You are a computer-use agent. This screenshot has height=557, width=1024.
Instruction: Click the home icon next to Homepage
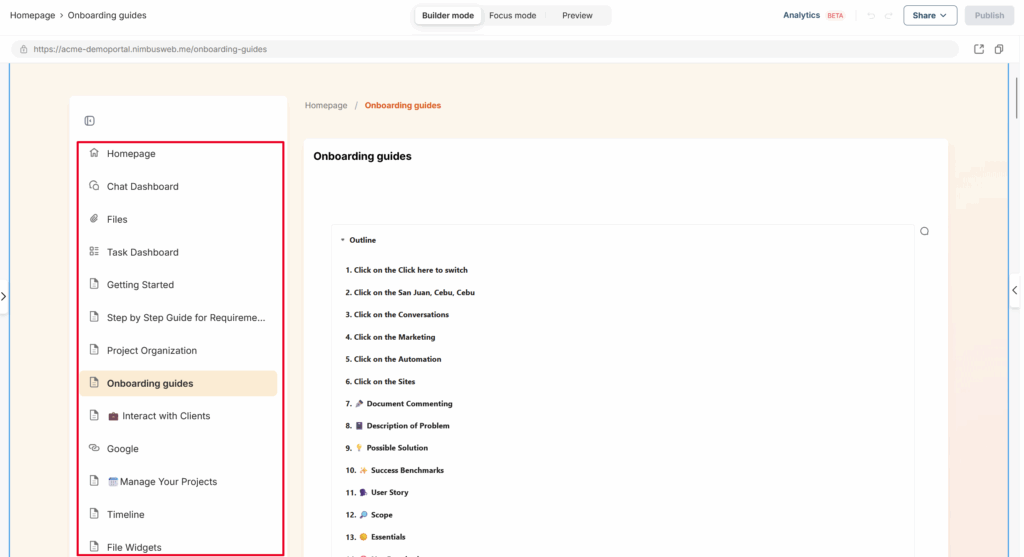pyautogui.click(x=94, y=153)
